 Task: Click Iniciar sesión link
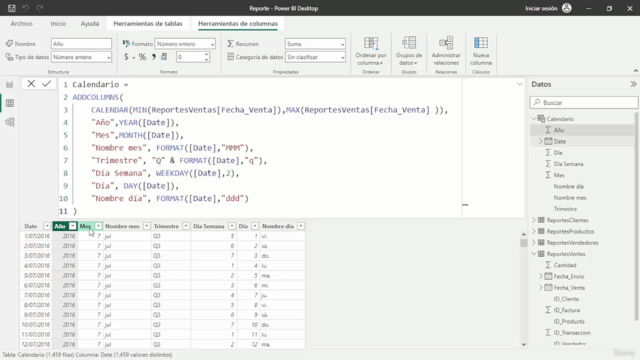[x=541, y=8]
